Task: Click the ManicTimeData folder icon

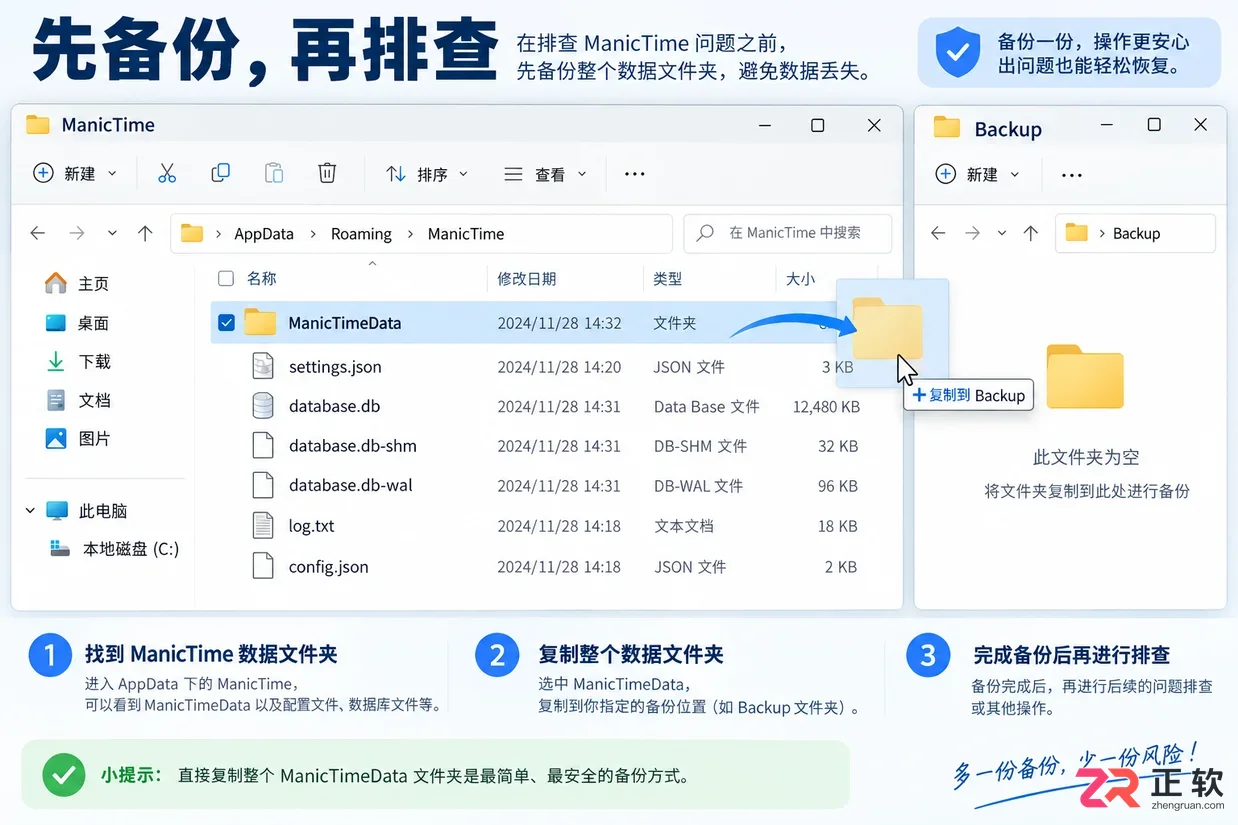Action: [x=260, y=322]
